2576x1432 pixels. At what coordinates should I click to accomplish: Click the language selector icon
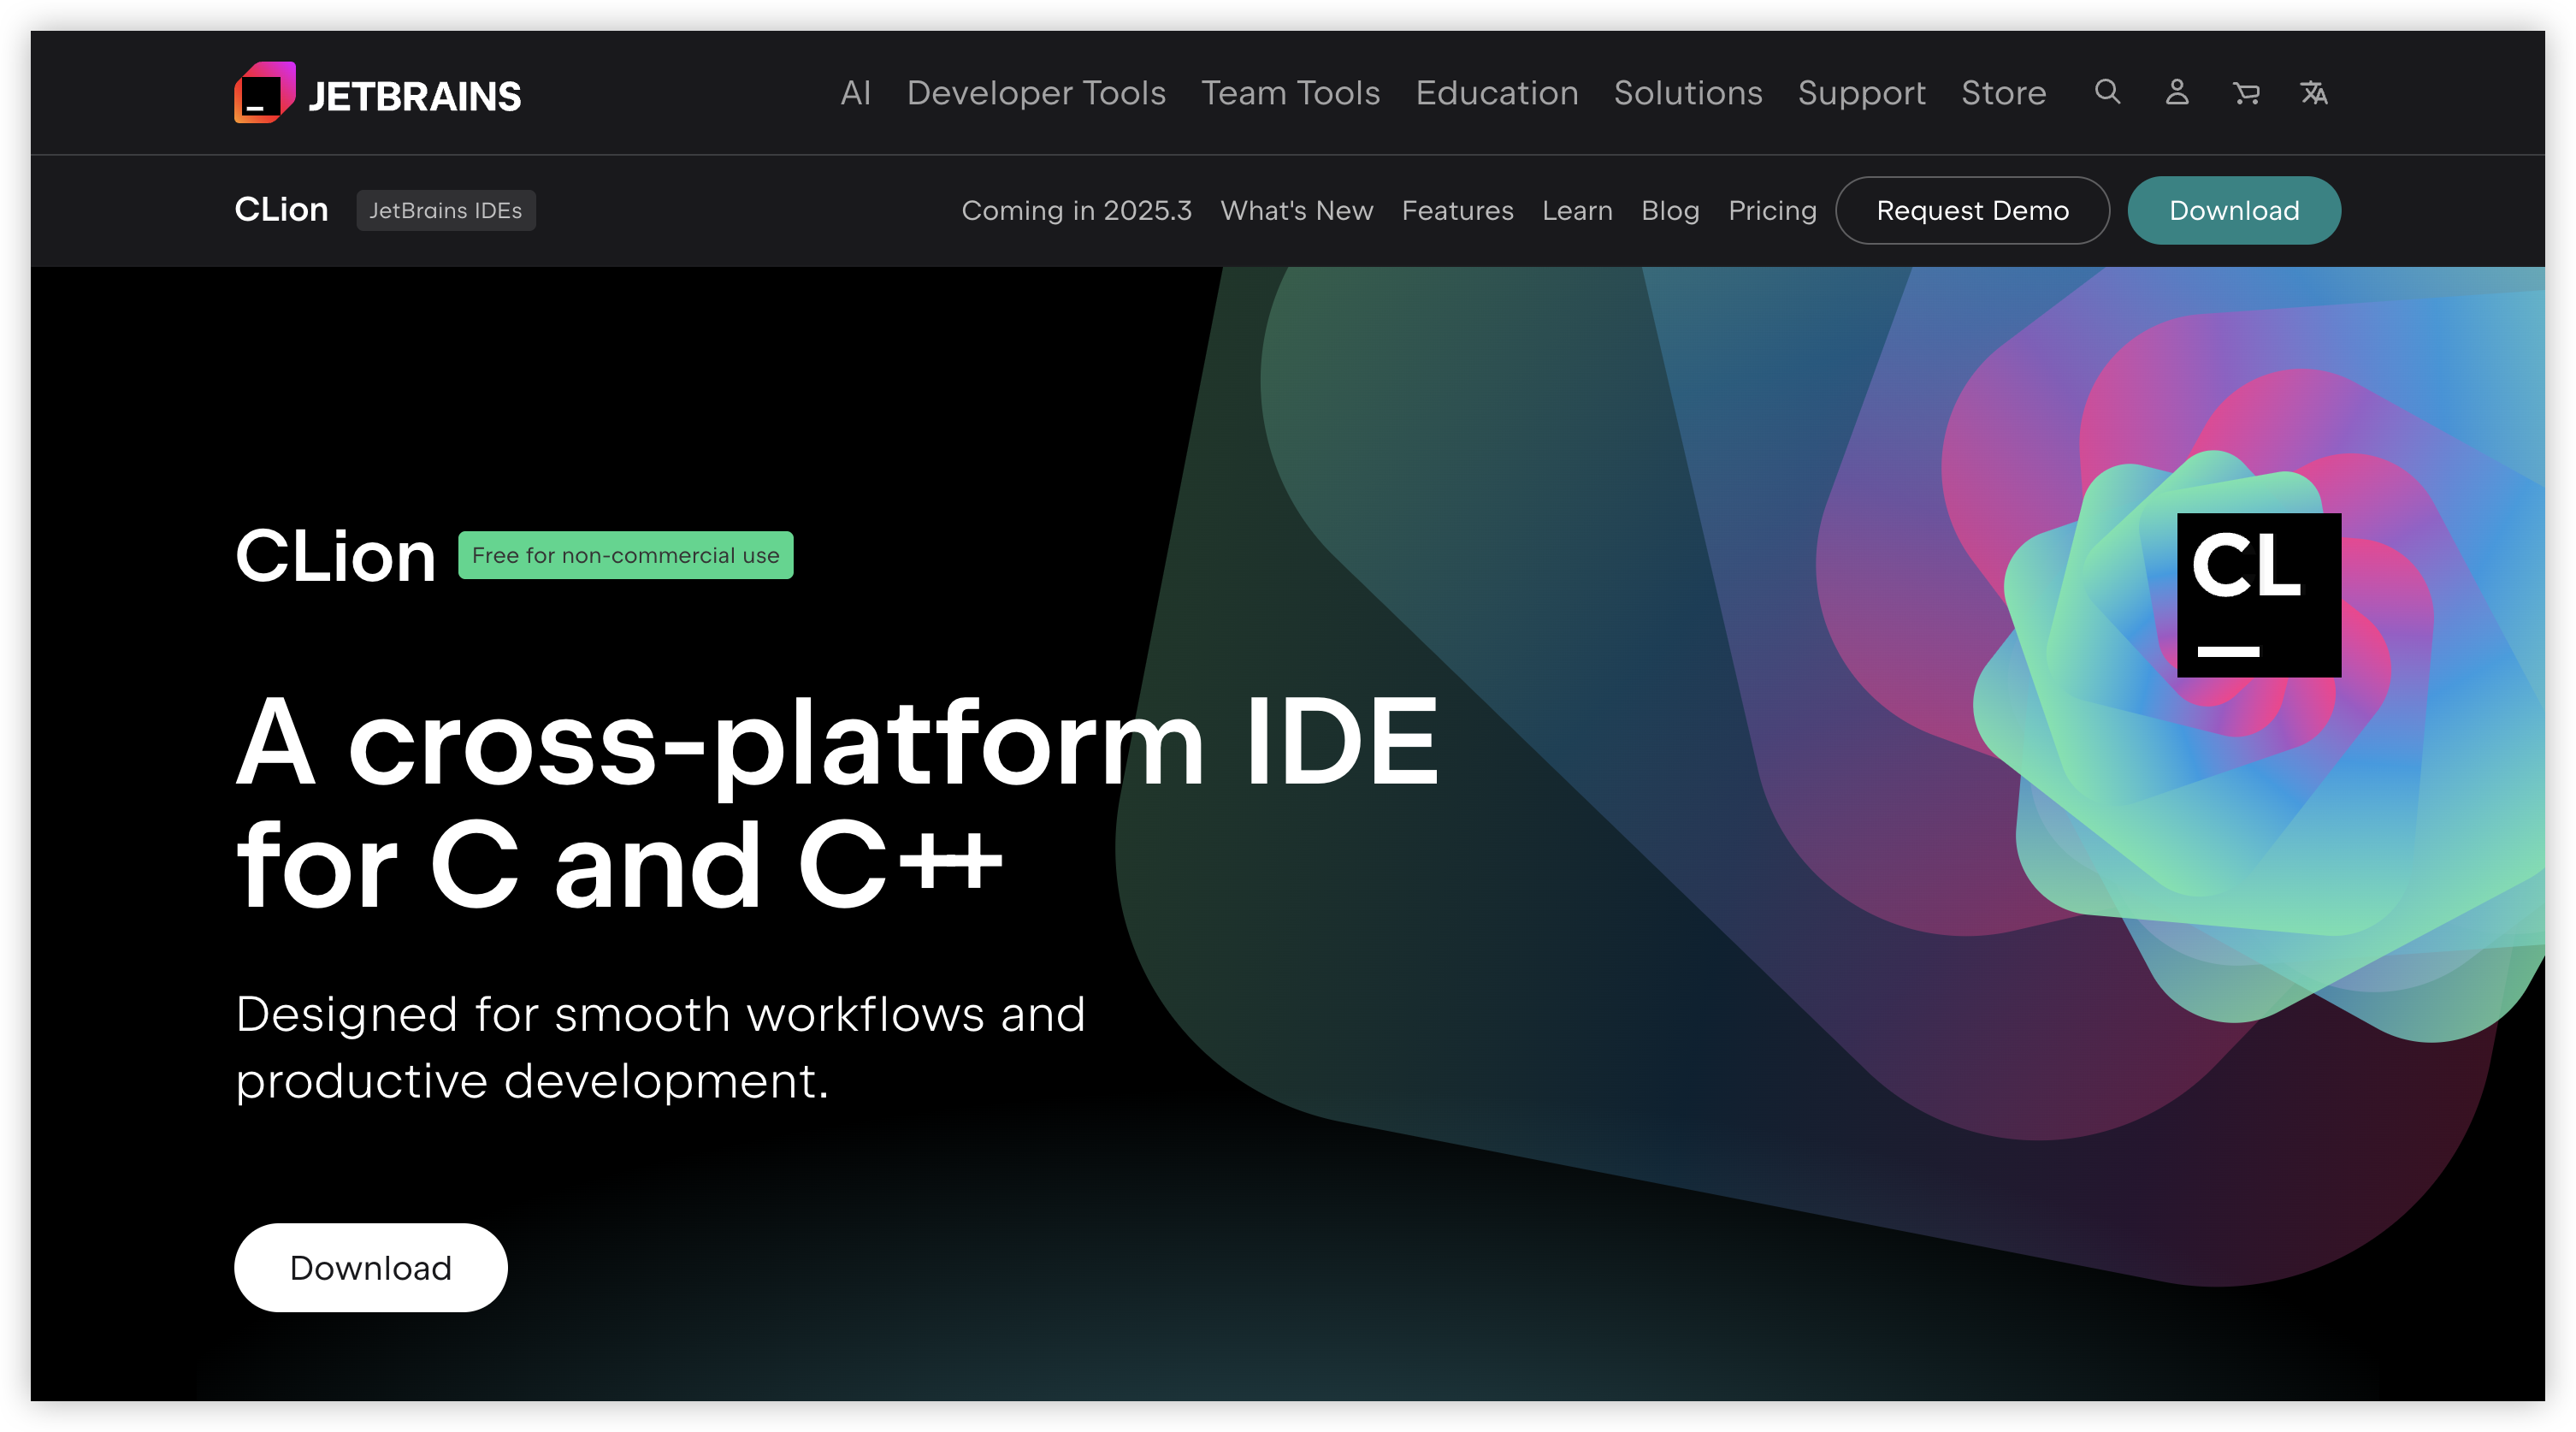tap(2314, 93)
